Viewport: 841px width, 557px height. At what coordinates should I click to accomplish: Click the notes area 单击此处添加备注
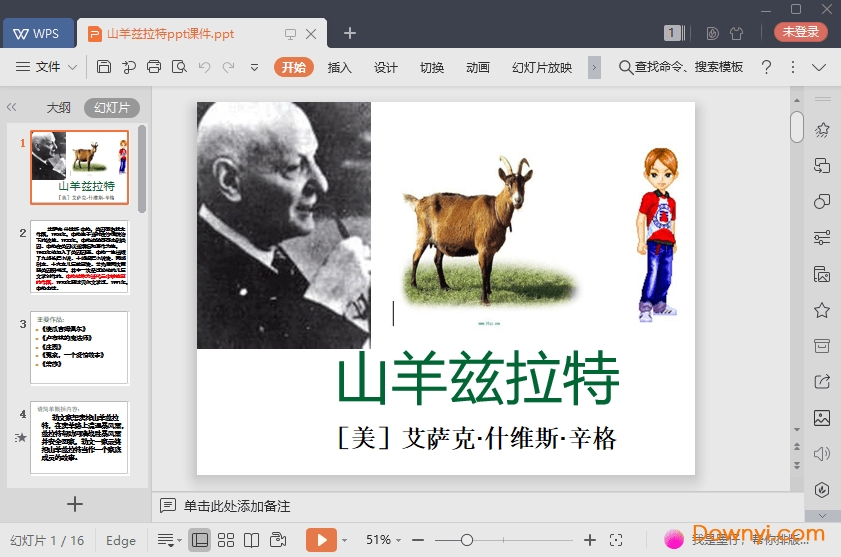(237, 505)
